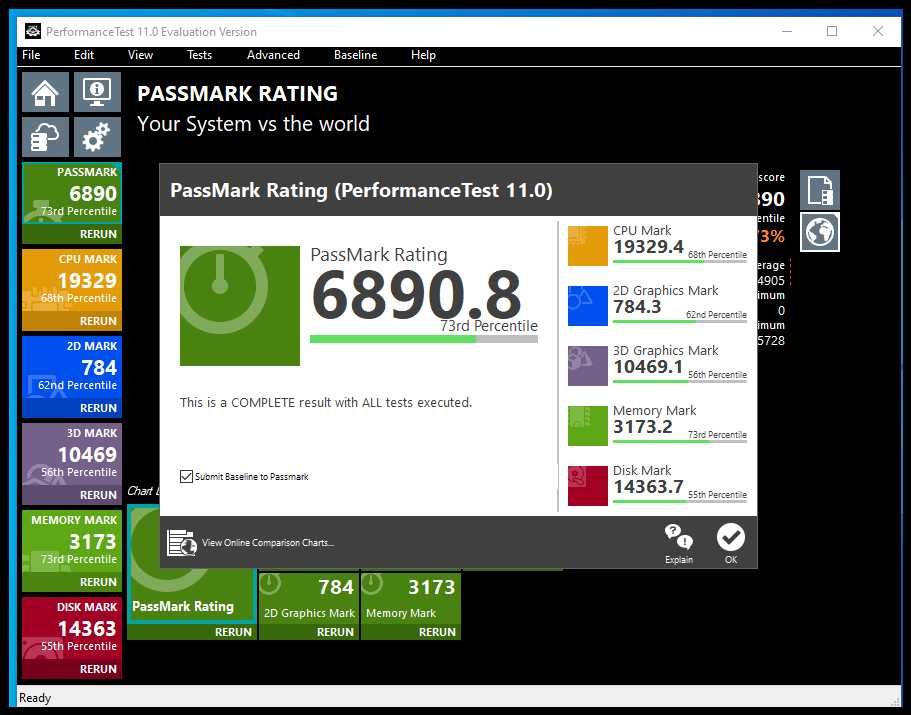Click the blue 2D Graphics Mark icon

pos(587,306)
